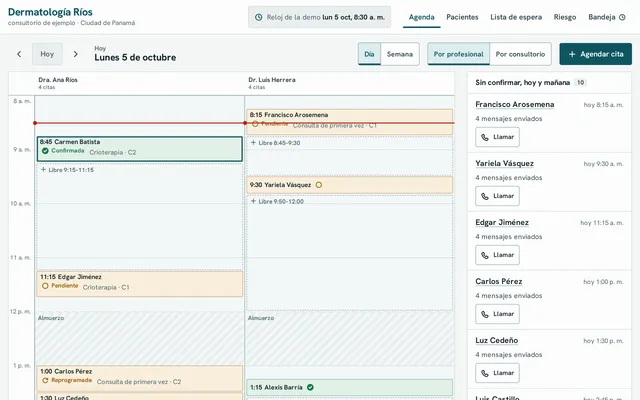Group agenda Por profesional
Viewport: 640px width, 400px height.
click(458, 54)
